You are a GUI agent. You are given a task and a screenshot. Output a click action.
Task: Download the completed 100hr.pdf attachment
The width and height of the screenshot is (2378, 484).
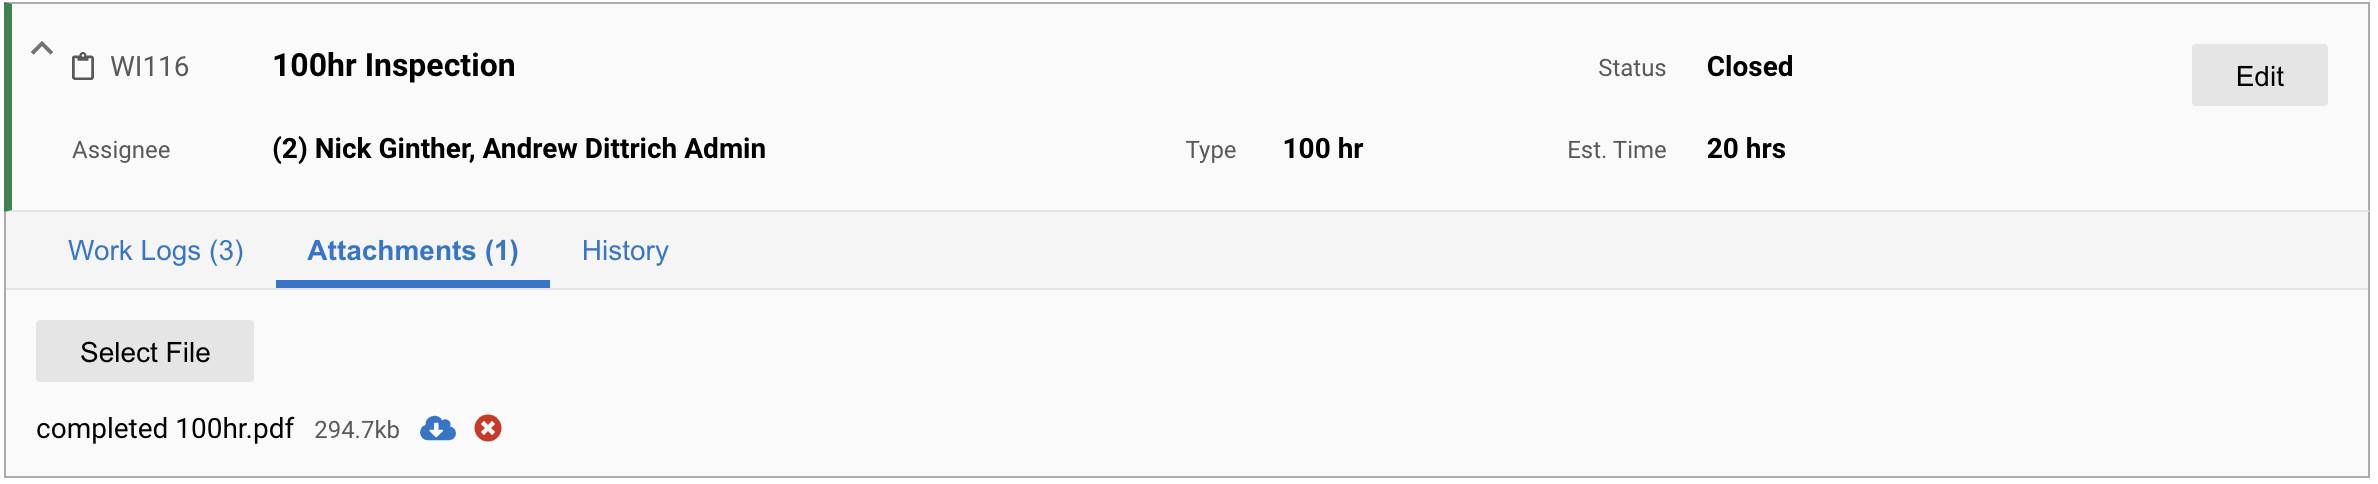[x=437, y=429]
